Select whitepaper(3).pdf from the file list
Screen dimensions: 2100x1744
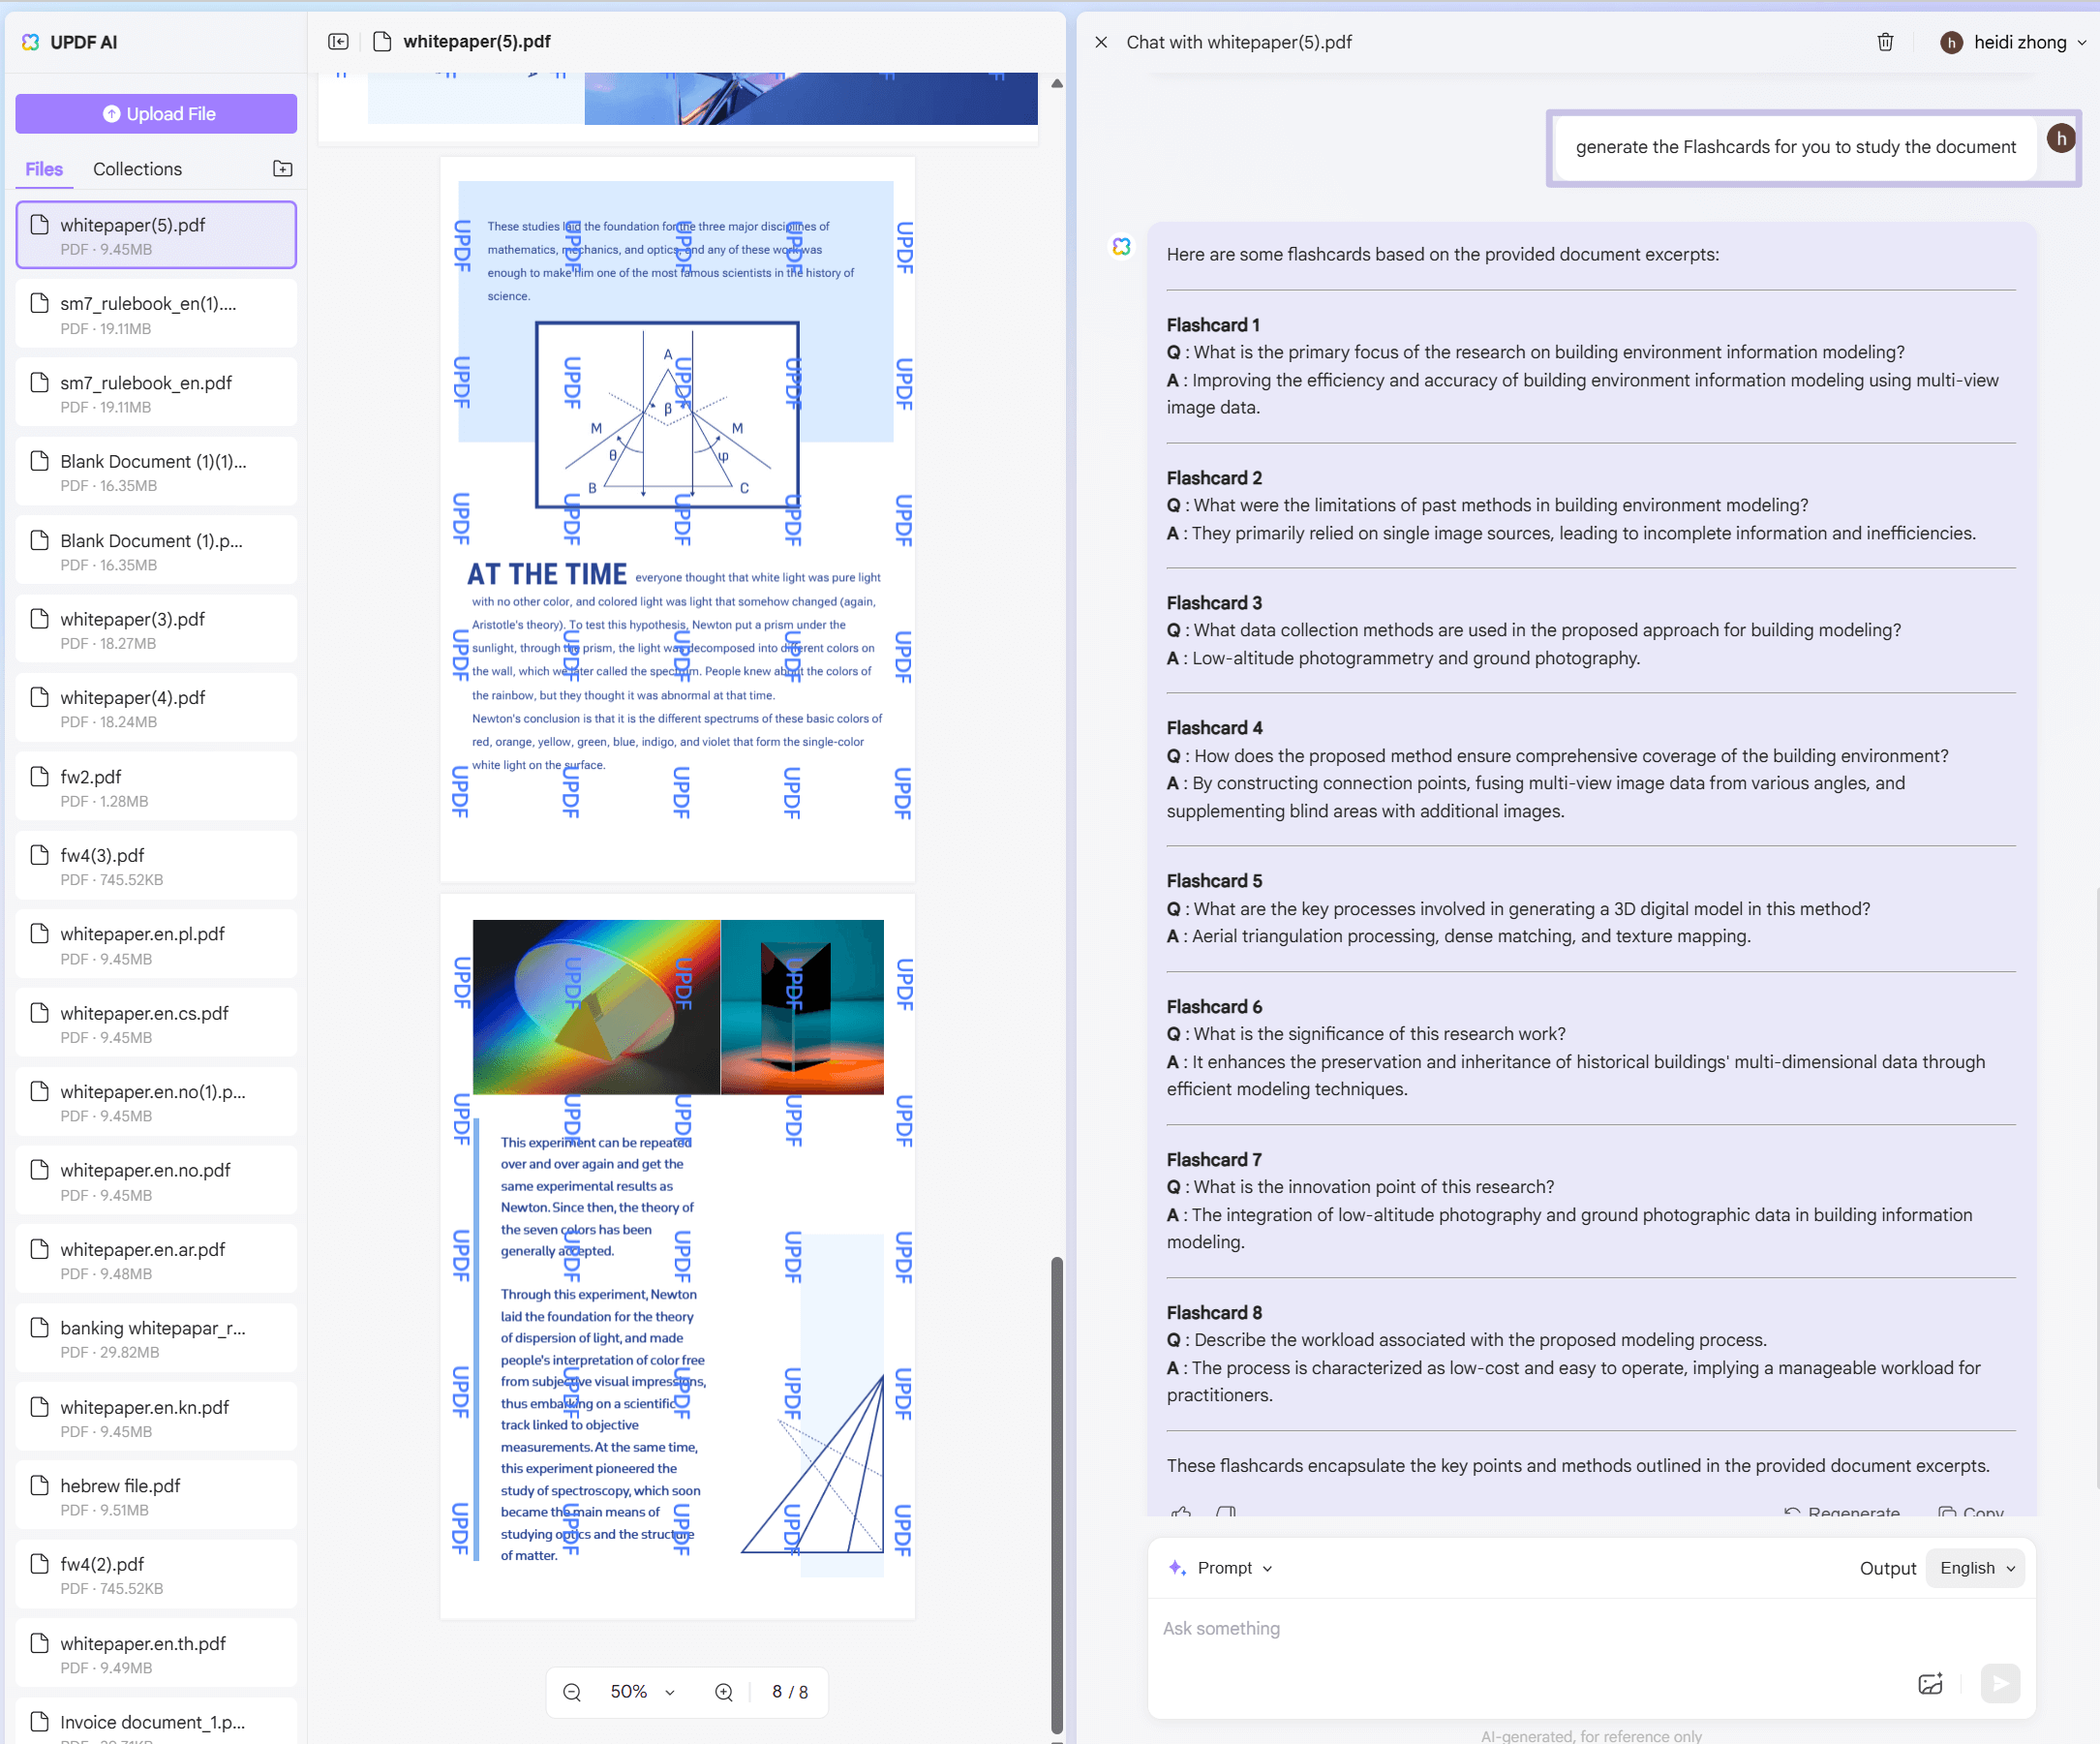coord(156,629)
